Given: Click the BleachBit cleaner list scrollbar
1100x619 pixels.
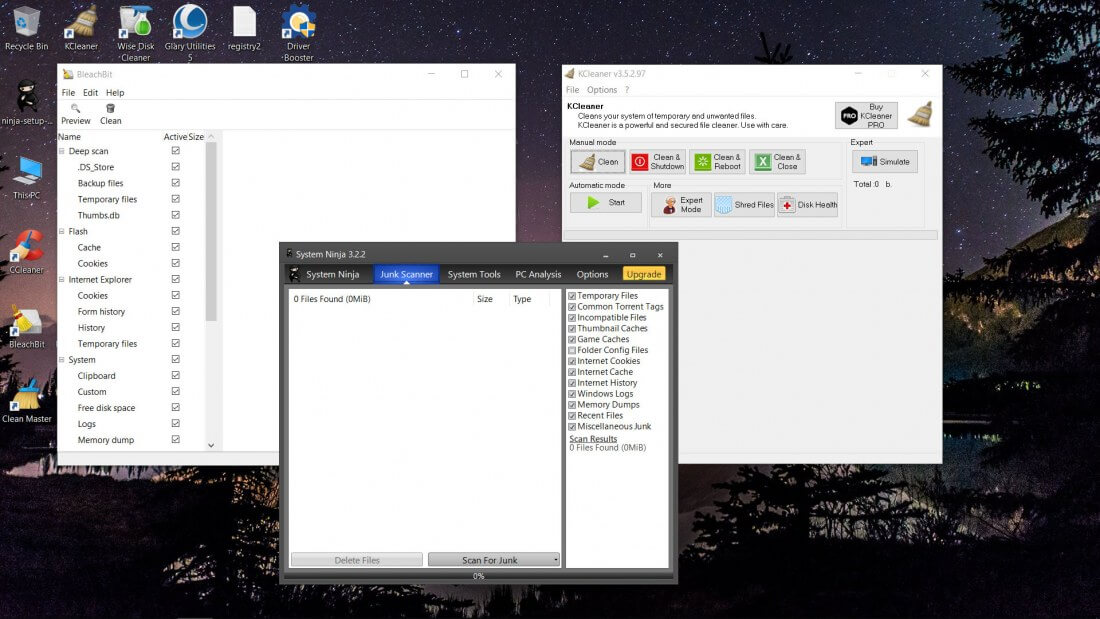Looking at the screenshot, I should pyautogui.click(x=210, y=230).
